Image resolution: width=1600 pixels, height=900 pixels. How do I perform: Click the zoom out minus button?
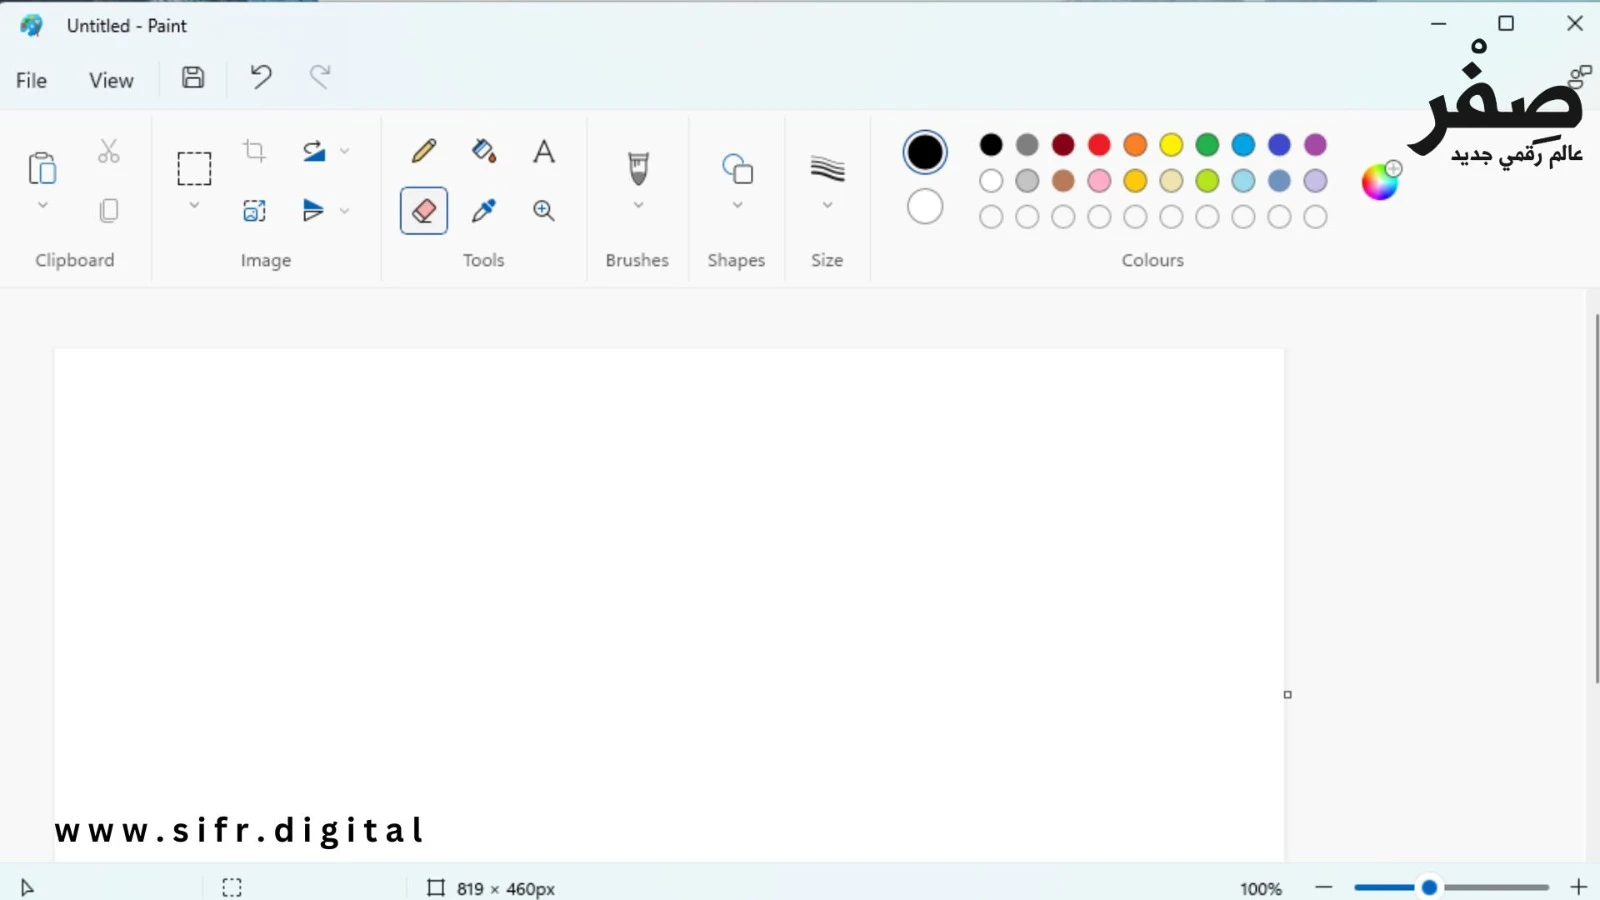point(1324,887)
